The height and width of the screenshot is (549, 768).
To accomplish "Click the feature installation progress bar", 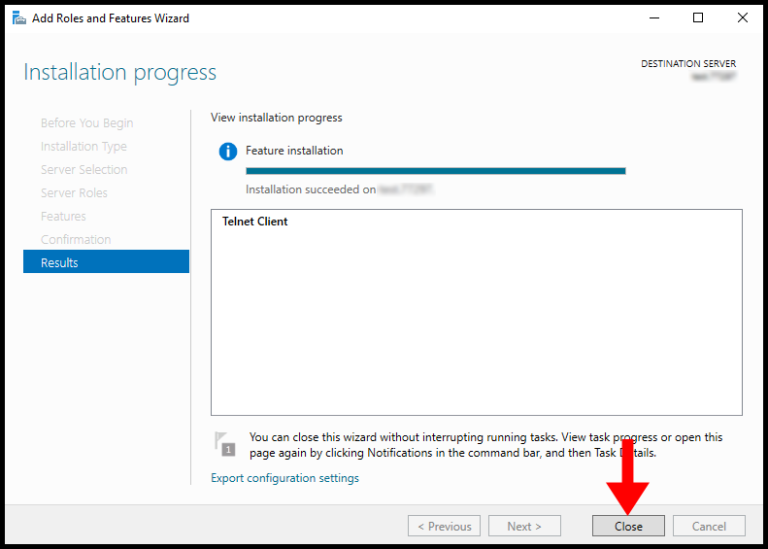I will (435, 171).
